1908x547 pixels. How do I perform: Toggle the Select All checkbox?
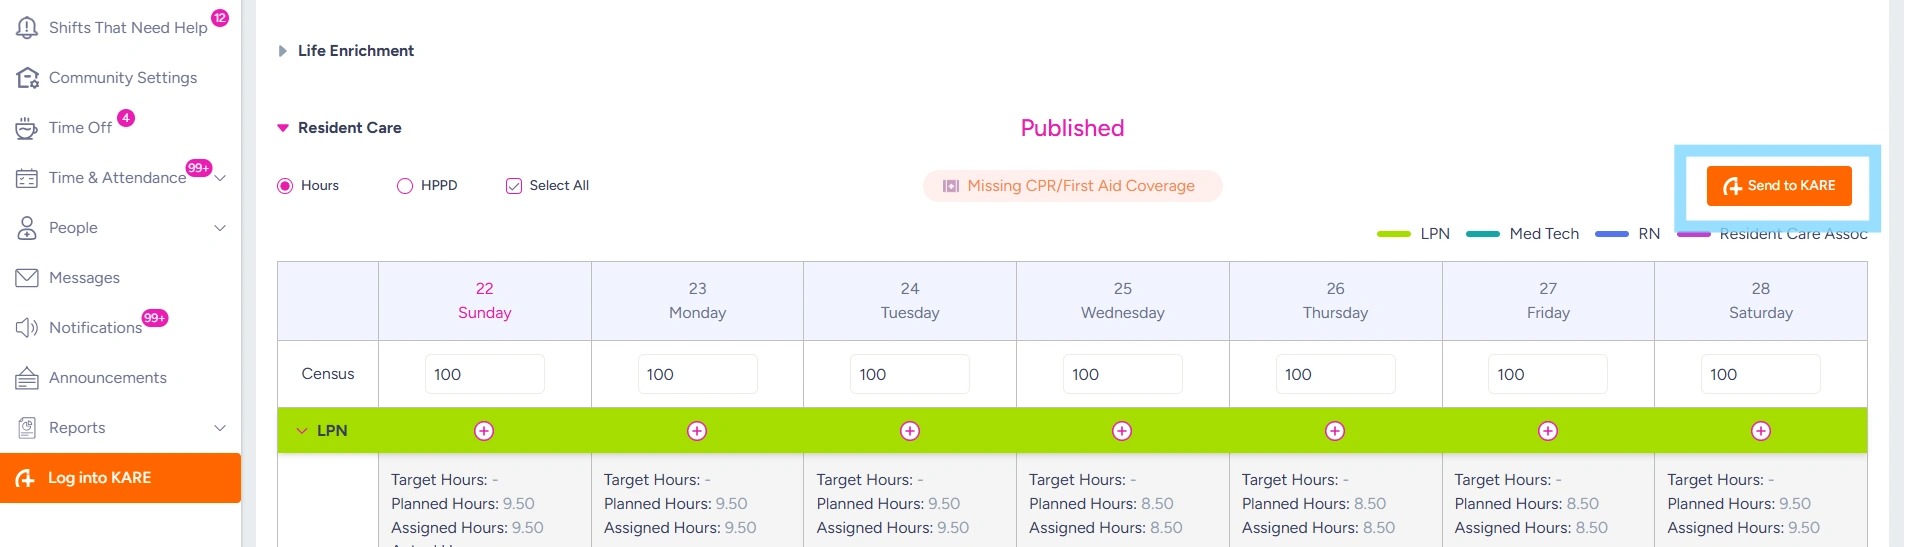point(514,186)
